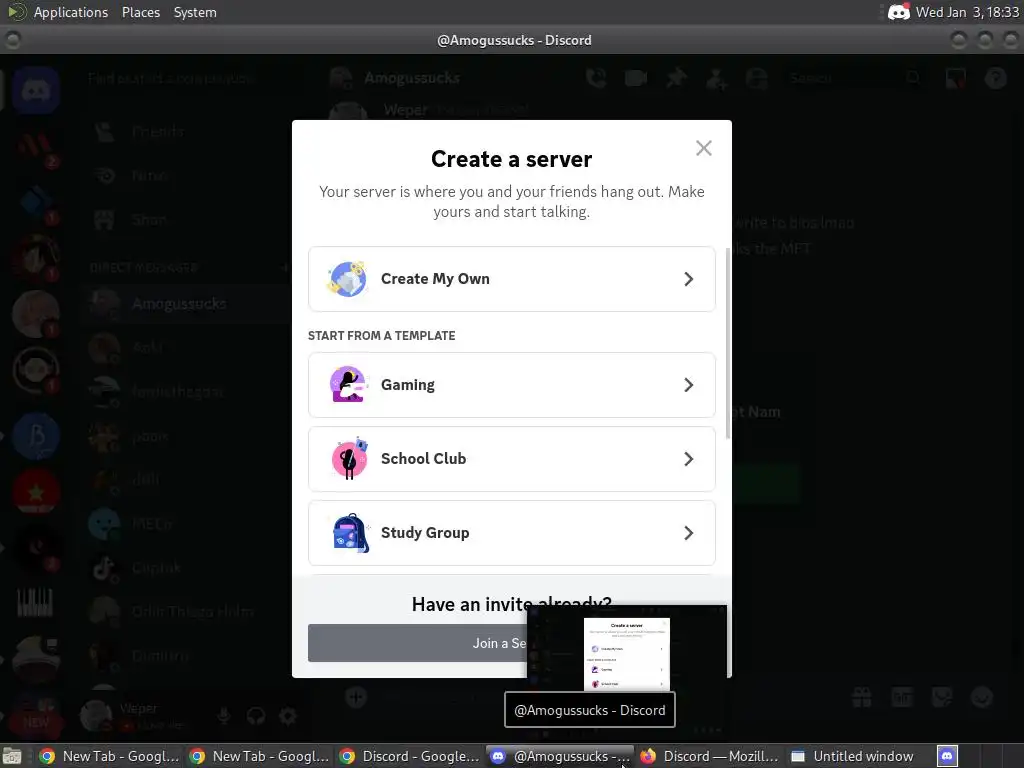This screenshot has height=768, width=1024.
Task: Click the show desktop icon in taskbar
Action: point(12,756)
